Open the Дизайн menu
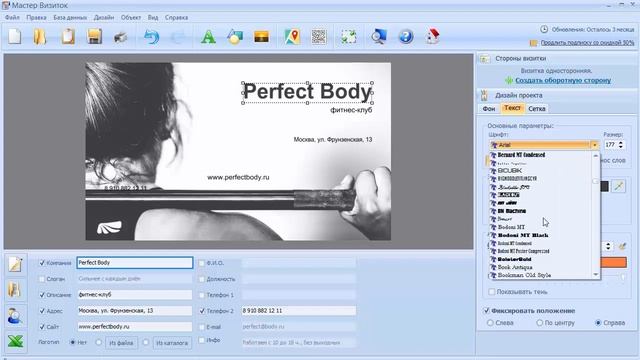This screenshot has width=640, height=360. 104,18
